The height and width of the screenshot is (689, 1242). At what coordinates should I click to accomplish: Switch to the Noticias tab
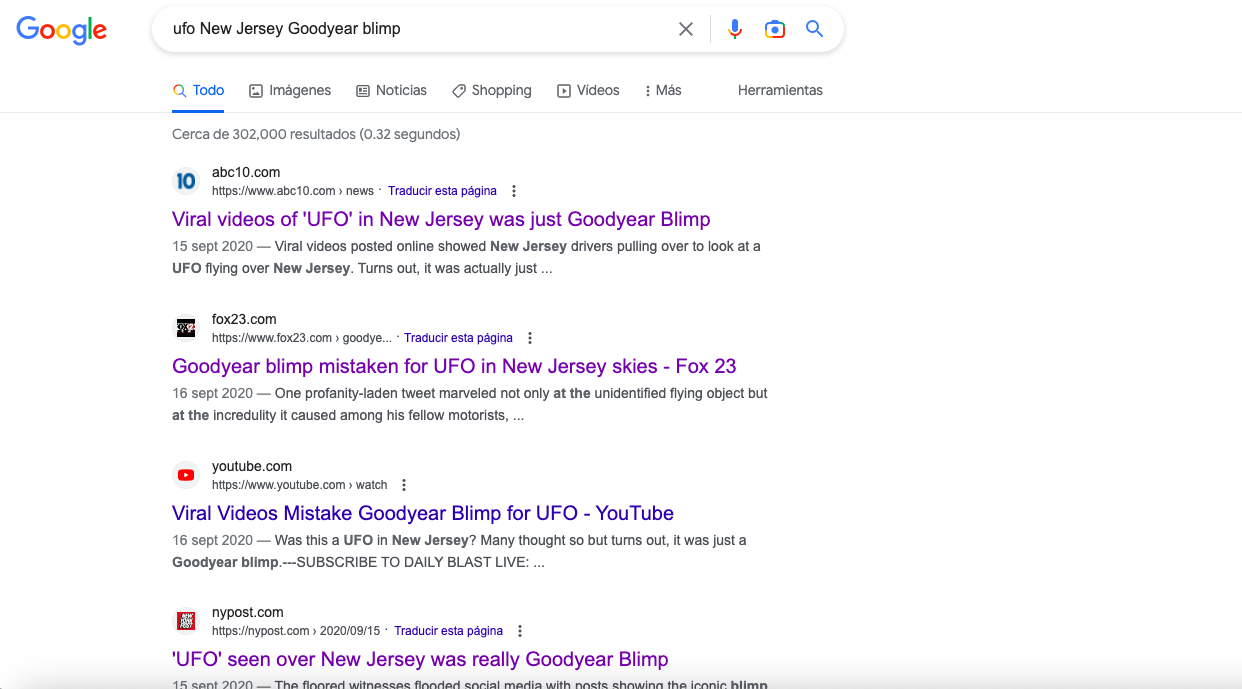click(x=391, y=90)
